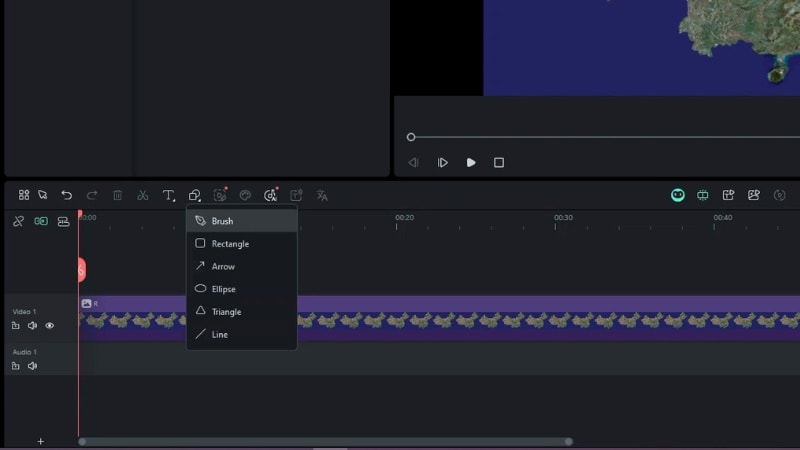
Task: Click the AI portrait icon with red dot
Action: click(220, 195)
